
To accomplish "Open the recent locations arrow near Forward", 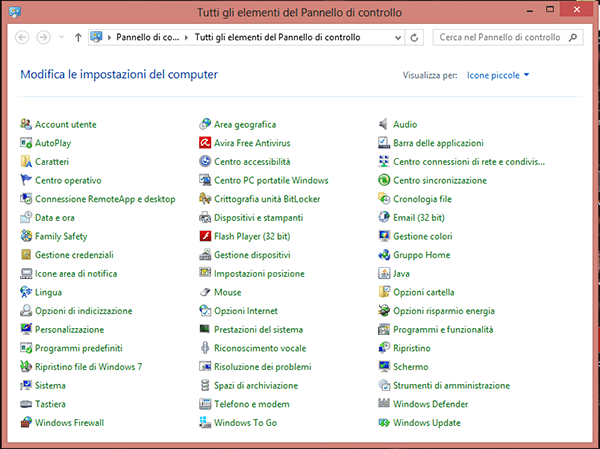I will click(61, 38).
